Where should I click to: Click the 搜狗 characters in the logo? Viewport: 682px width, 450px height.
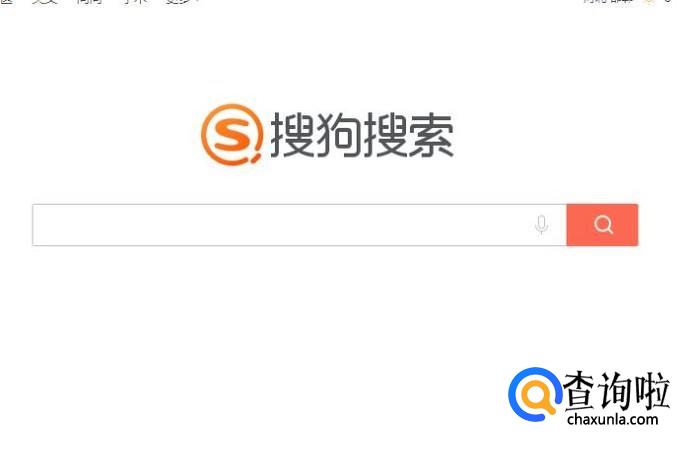tap(315, 135)
